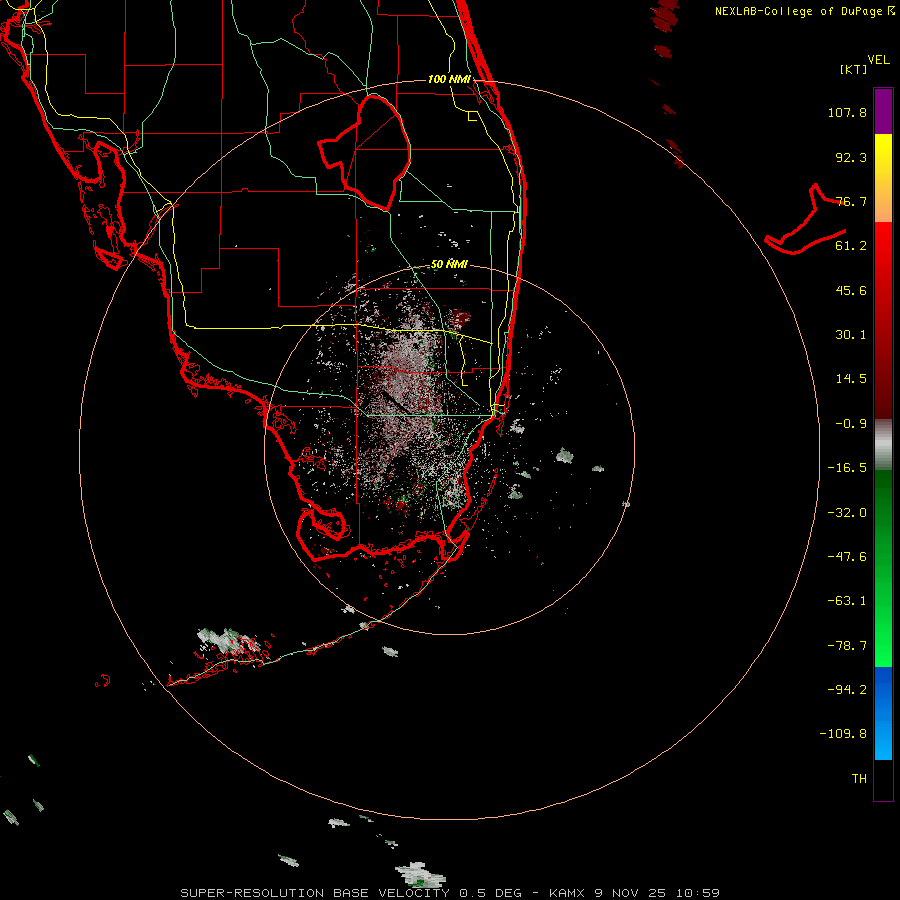Click the 92.3 velocity scale value
The image size is (900, 900).
851,157
